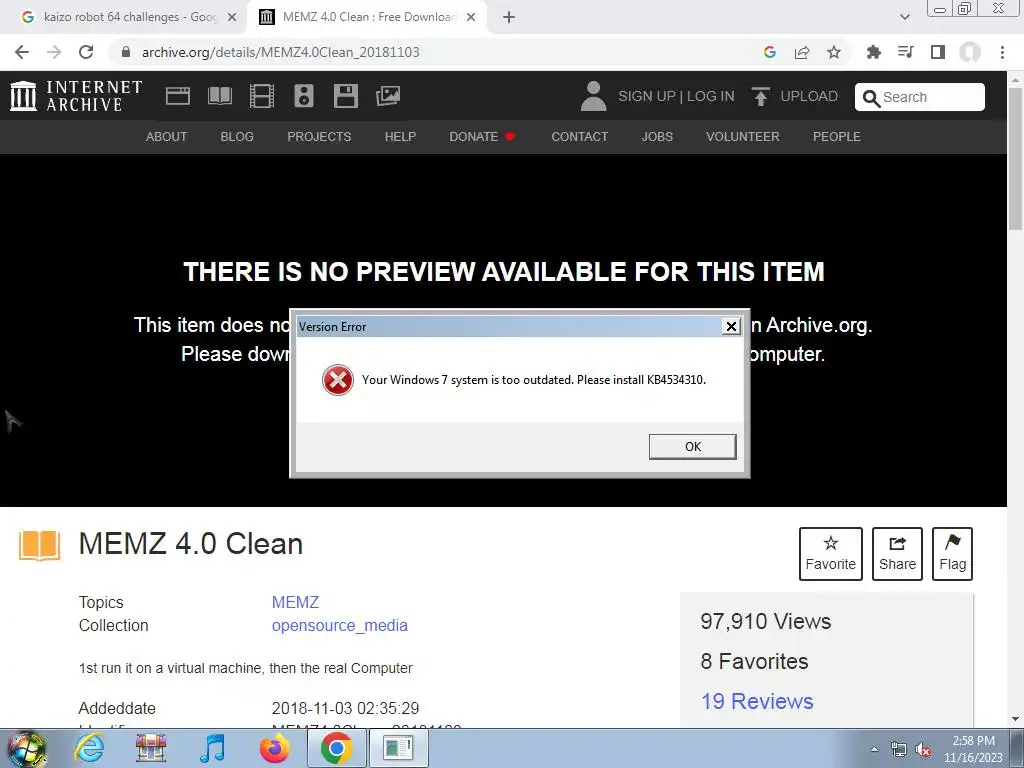
Task: Switch to kaizo robot 64 challenges tab
Action: (123, 18)
